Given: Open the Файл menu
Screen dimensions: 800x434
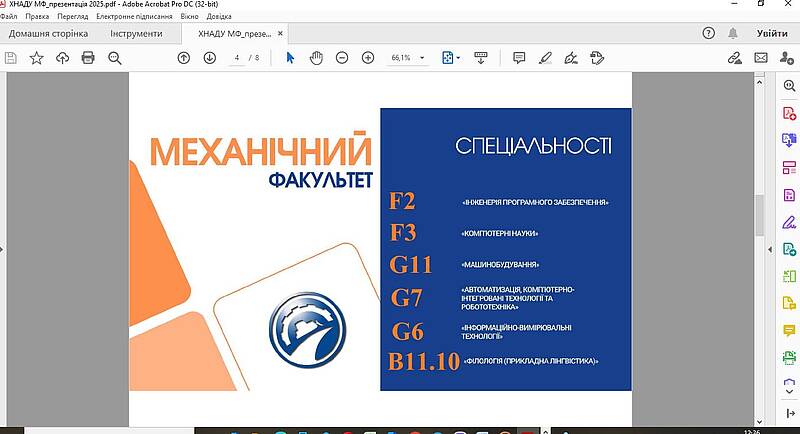Looking at the screenshot, I should [x=9, y=16].
